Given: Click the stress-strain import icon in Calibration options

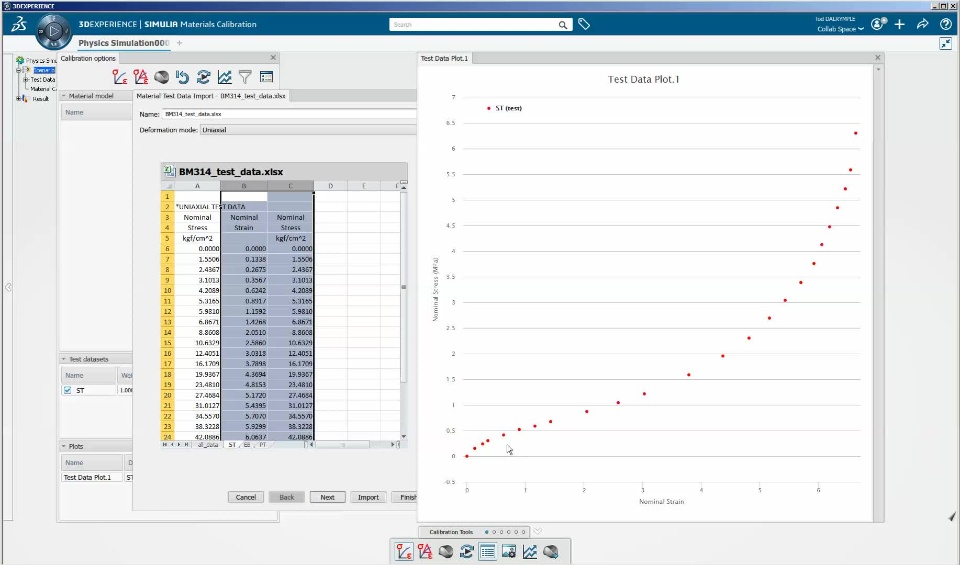Looking at the screenshot, I should 119,77.
